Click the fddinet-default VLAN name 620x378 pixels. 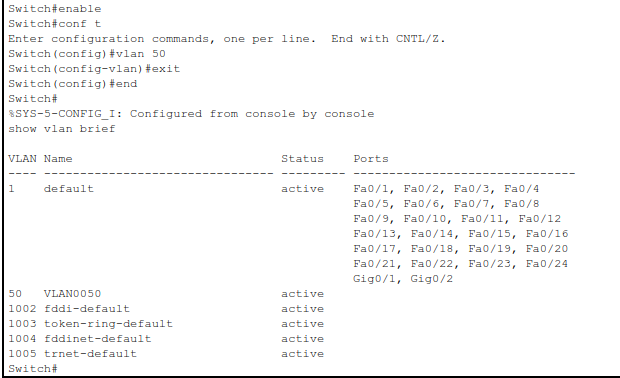click(x=98, y=339)
